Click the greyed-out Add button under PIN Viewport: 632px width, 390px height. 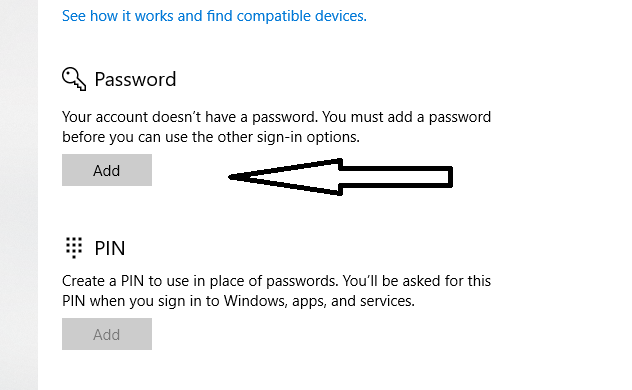click(107, 334)
